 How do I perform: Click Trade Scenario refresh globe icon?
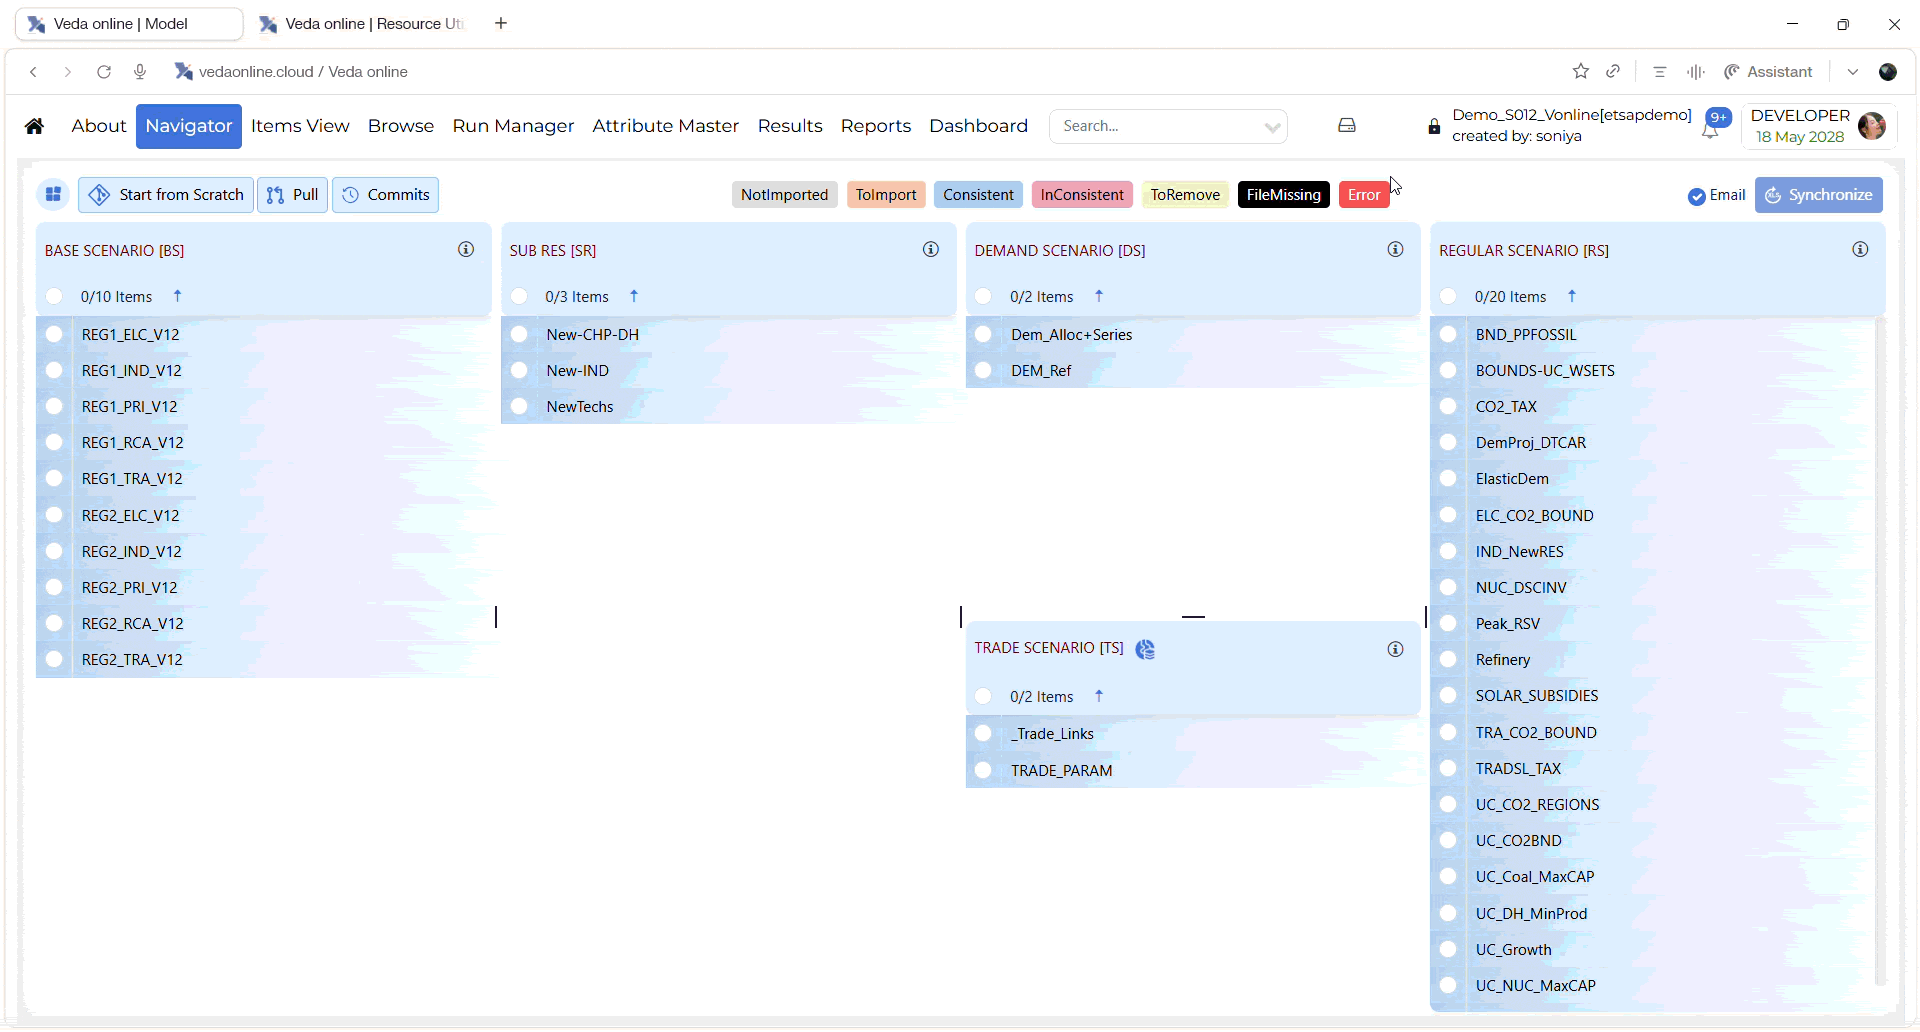[x=1146, y=650]
